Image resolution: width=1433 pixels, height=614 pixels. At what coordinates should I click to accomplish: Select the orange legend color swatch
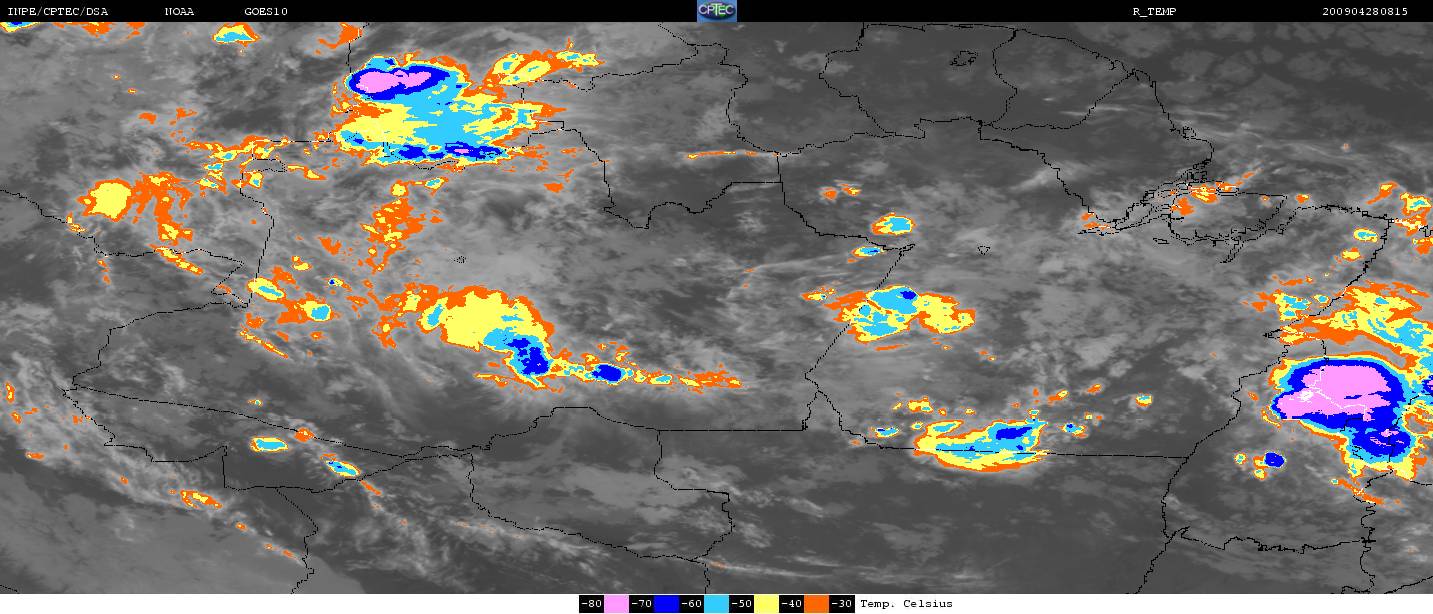tap(816, 604)
